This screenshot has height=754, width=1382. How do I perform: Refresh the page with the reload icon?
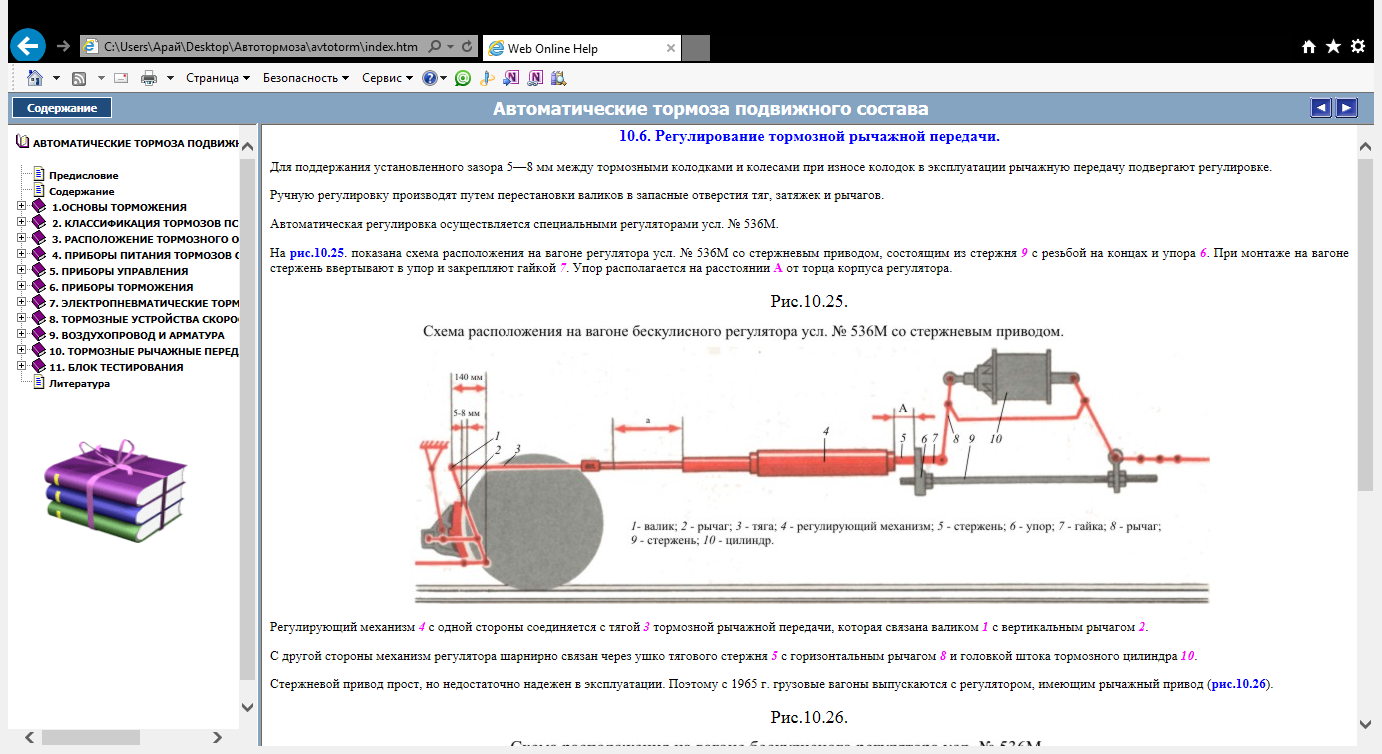pos(467,47)
